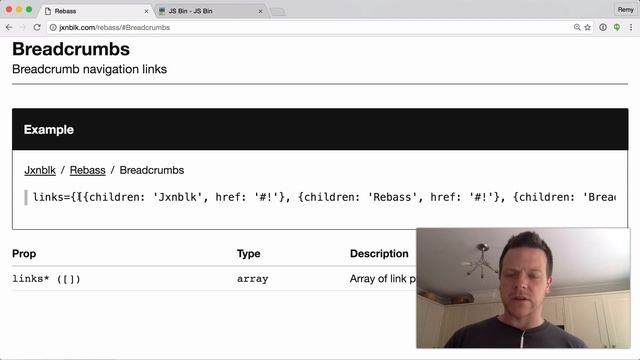Click 'Breadcrumb navigation links' subtitle
The height and width of the screenshot is (360, 640).
pyautogui.click(x=89, y=69)
